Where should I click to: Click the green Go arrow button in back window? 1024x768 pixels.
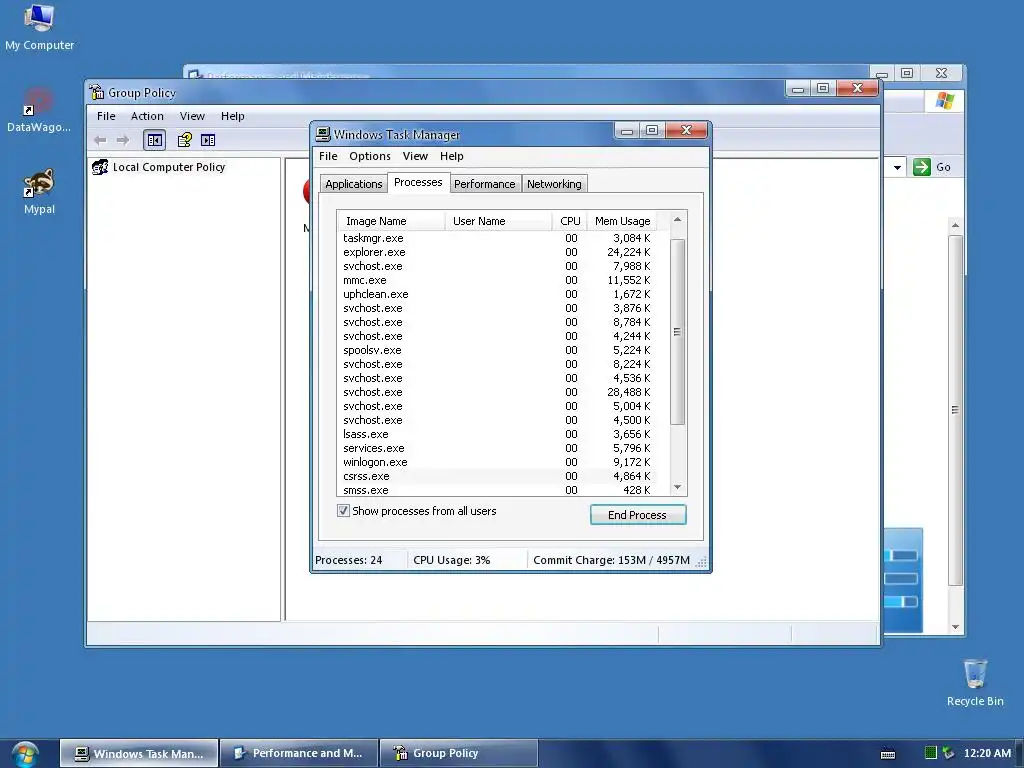(921, 167)
